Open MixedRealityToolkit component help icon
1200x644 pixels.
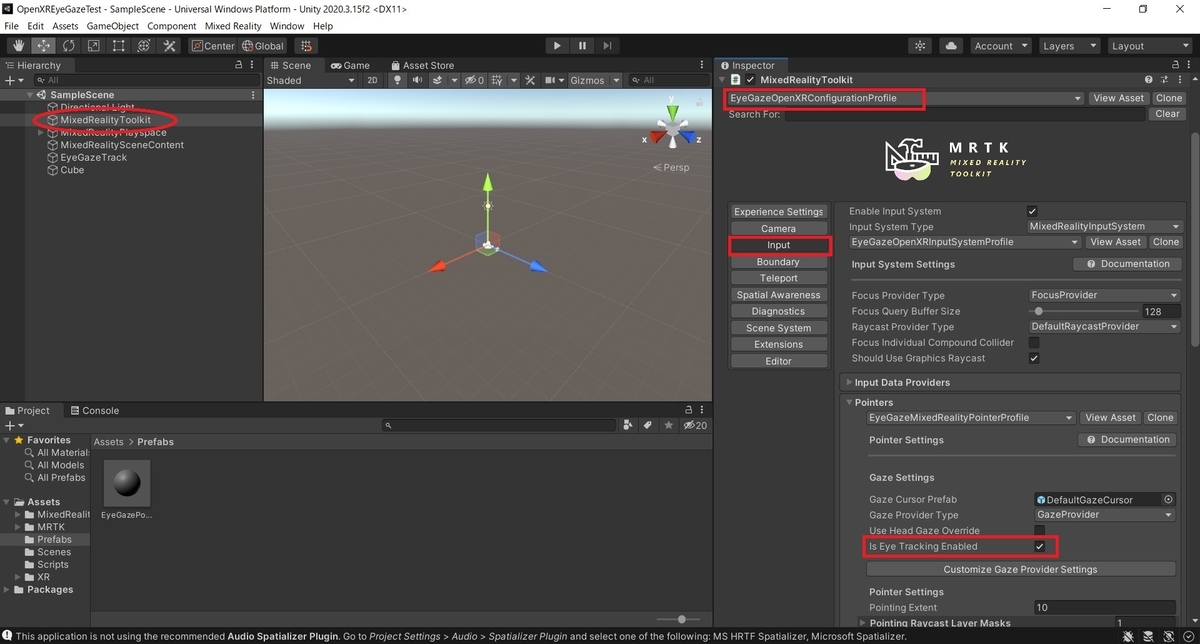click(1149, 80)
